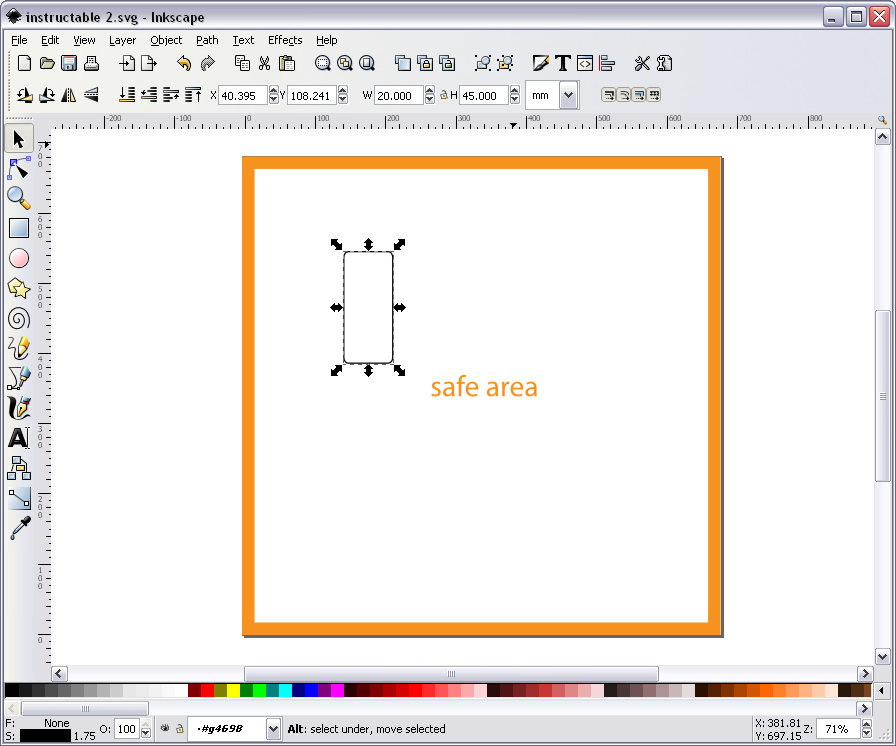The height and width of the screenshot is (746, 896).
Task: Select the Bezier pen tool
Action: [x=19, y=378]
